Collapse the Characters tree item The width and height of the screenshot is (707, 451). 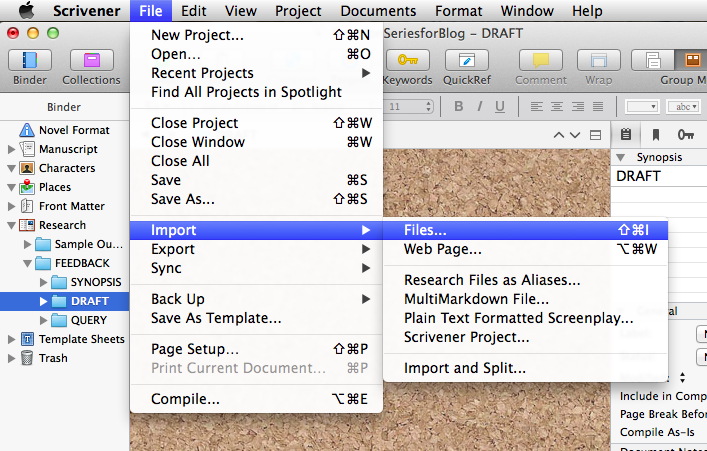pyautogui.click(x=12, y=168)
